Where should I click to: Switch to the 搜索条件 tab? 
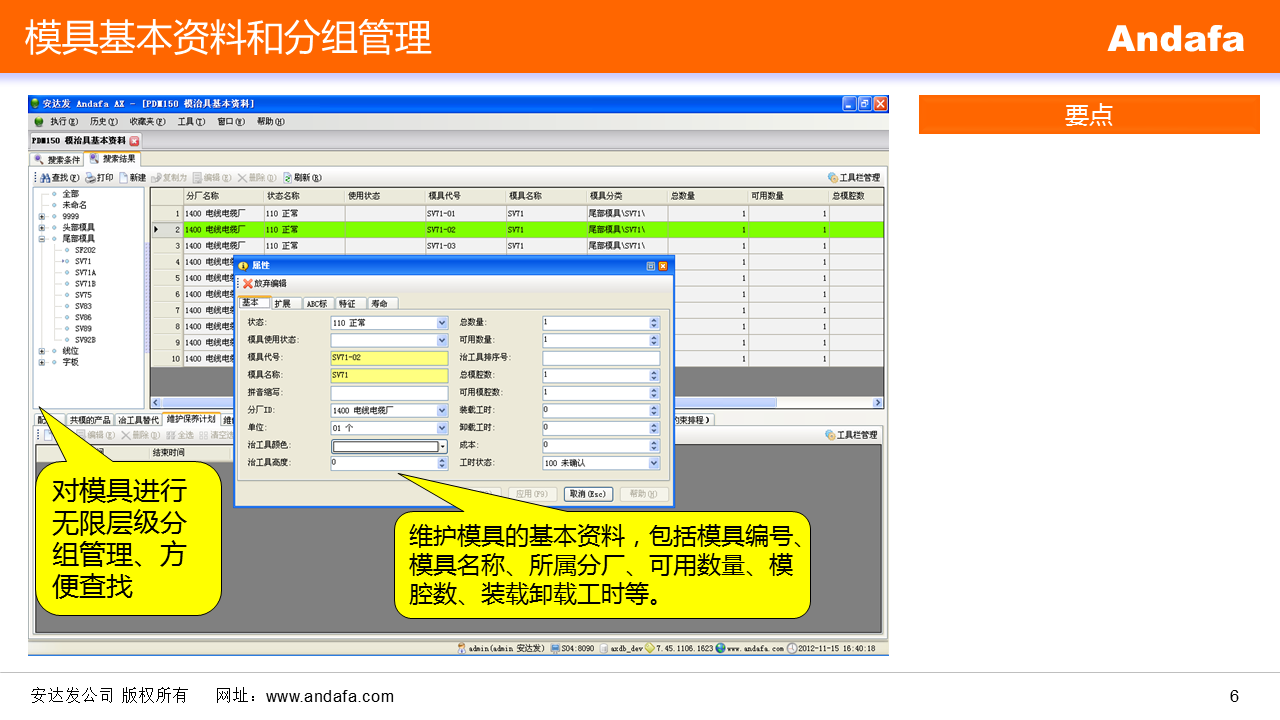click(x=58, y=159)
